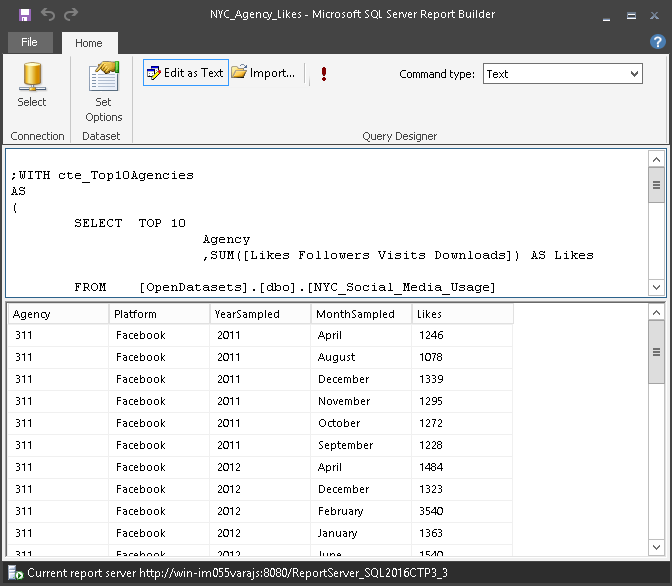Click the Import... button
The height and width of the screenshot is (586, 672).
pyautogui.click(x=263, y=73)
